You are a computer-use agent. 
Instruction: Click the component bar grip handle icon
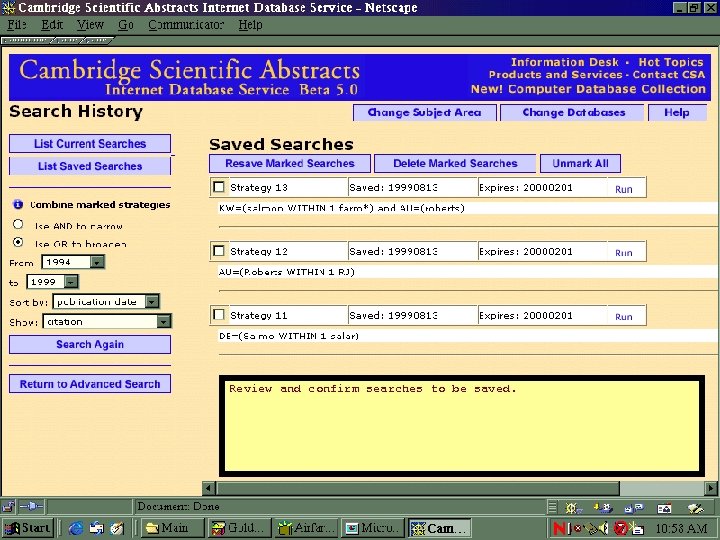click(552, 507)
